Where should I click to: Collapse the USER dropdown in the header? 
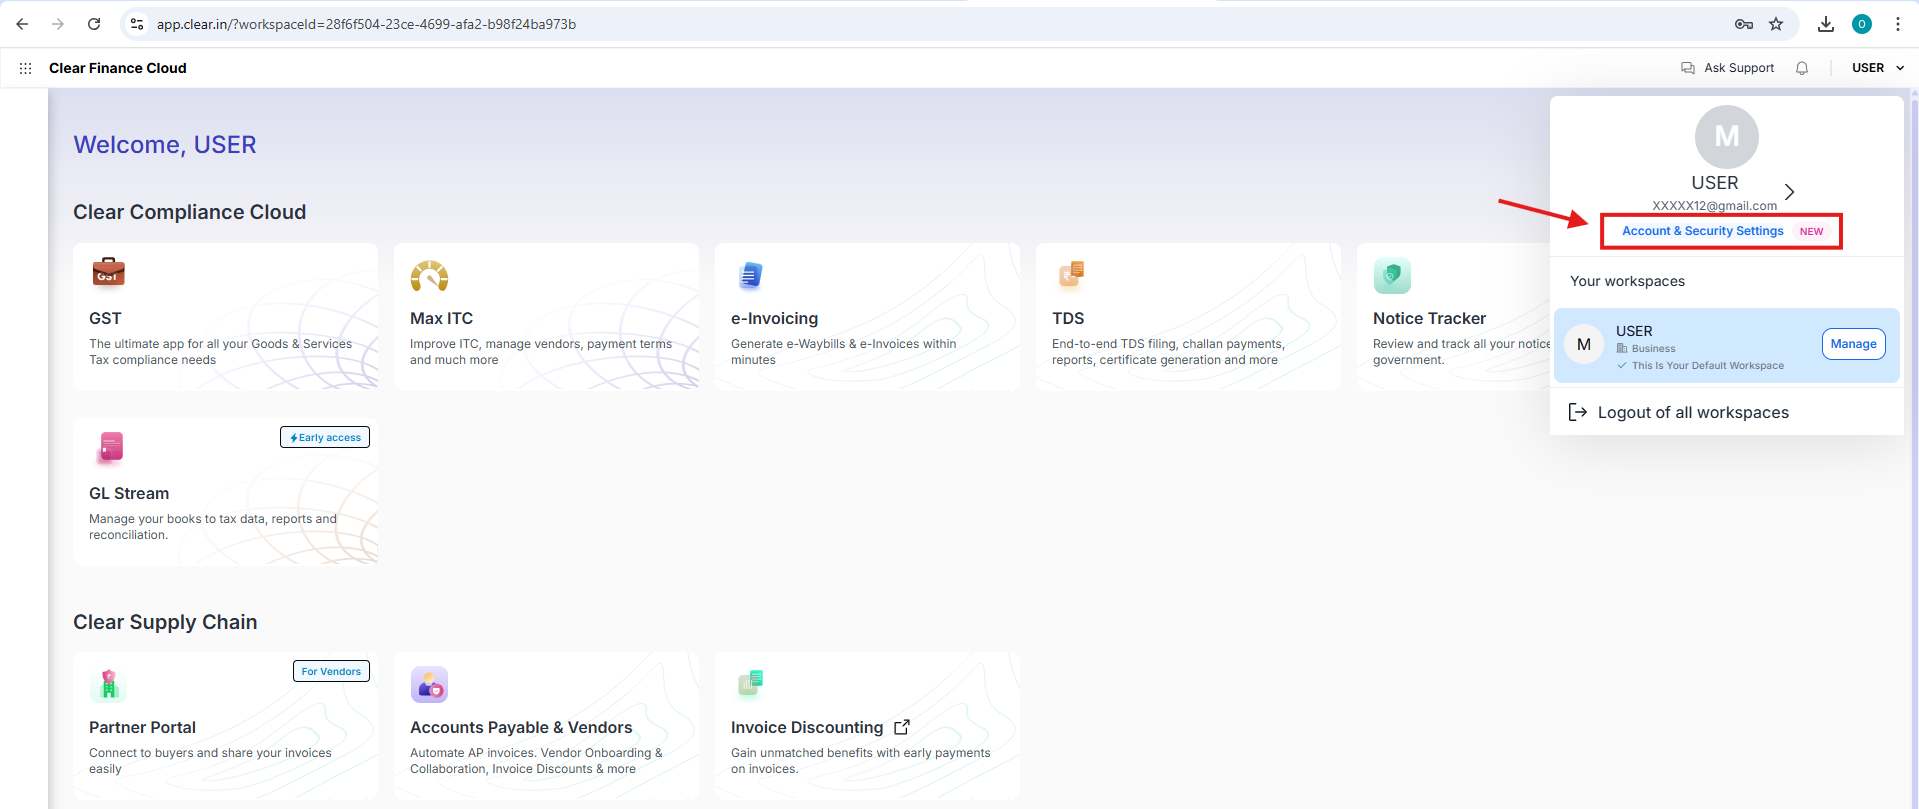1877,68
